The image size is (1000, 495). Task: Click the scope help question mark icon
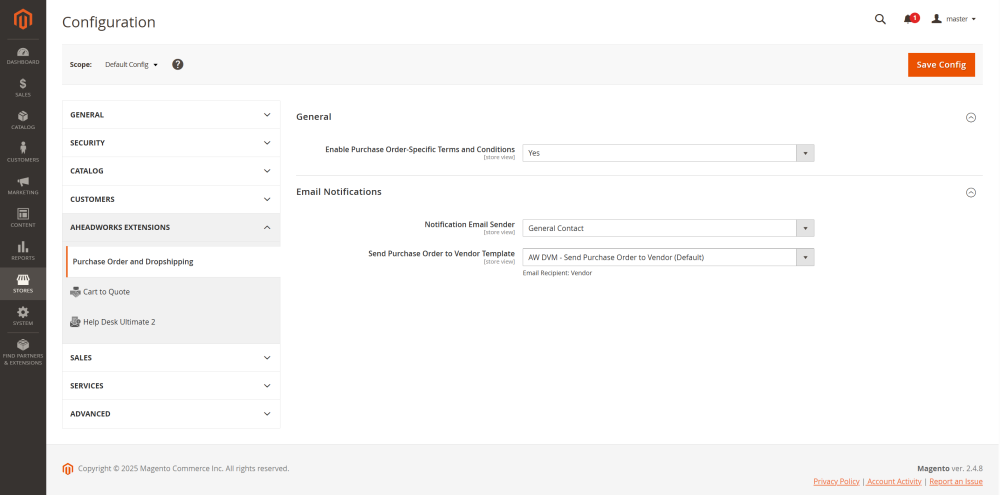click(178, 64)
